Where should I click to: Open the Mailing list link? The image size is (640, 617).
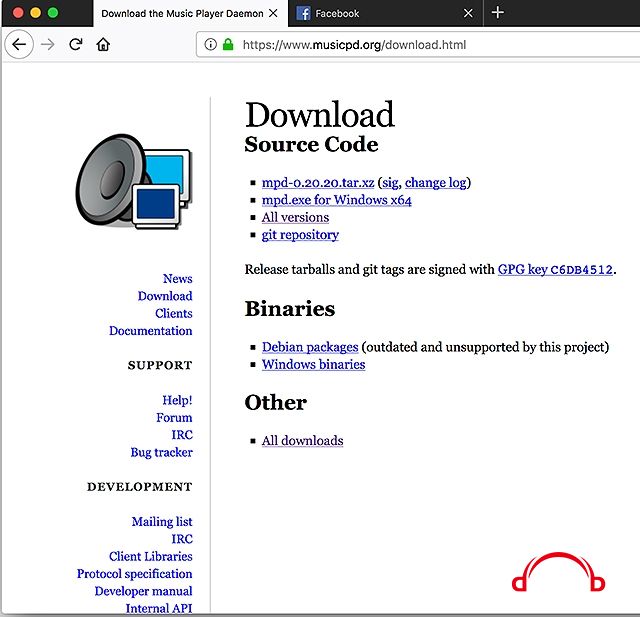point(162,522)
